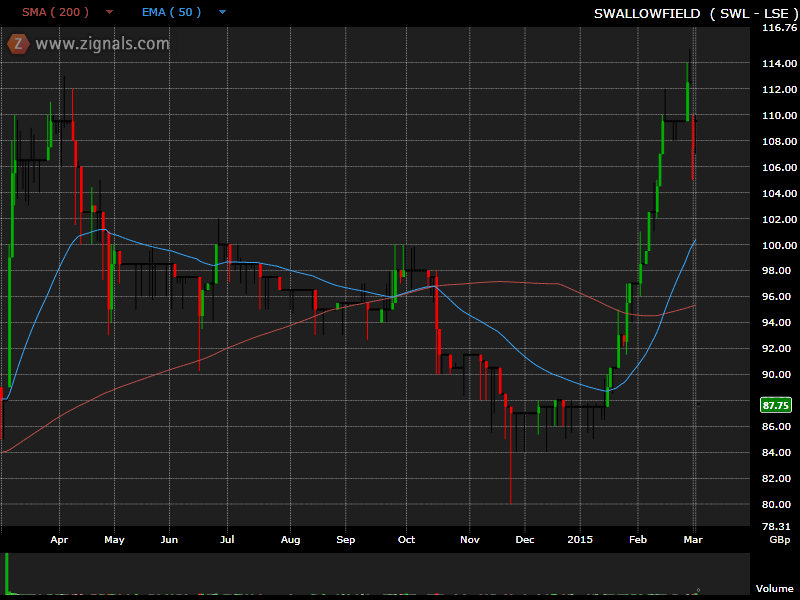Screen dimensions: 800x600
Task: Click the 78.31 bottom price label
Action: coord(778,526)
